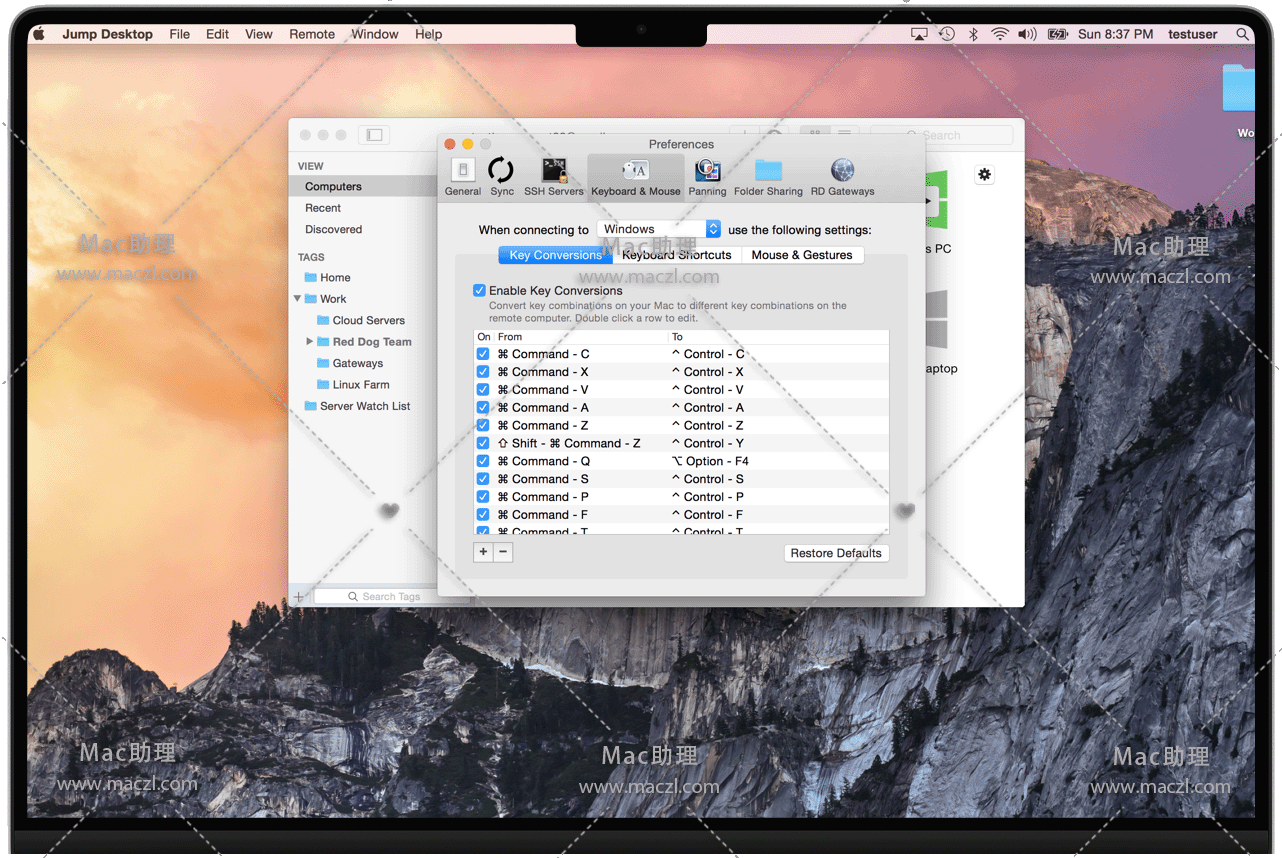The image size is (1282, 858).
Task: Toggle the sidebar view button
Action: (x=374, y=135)
